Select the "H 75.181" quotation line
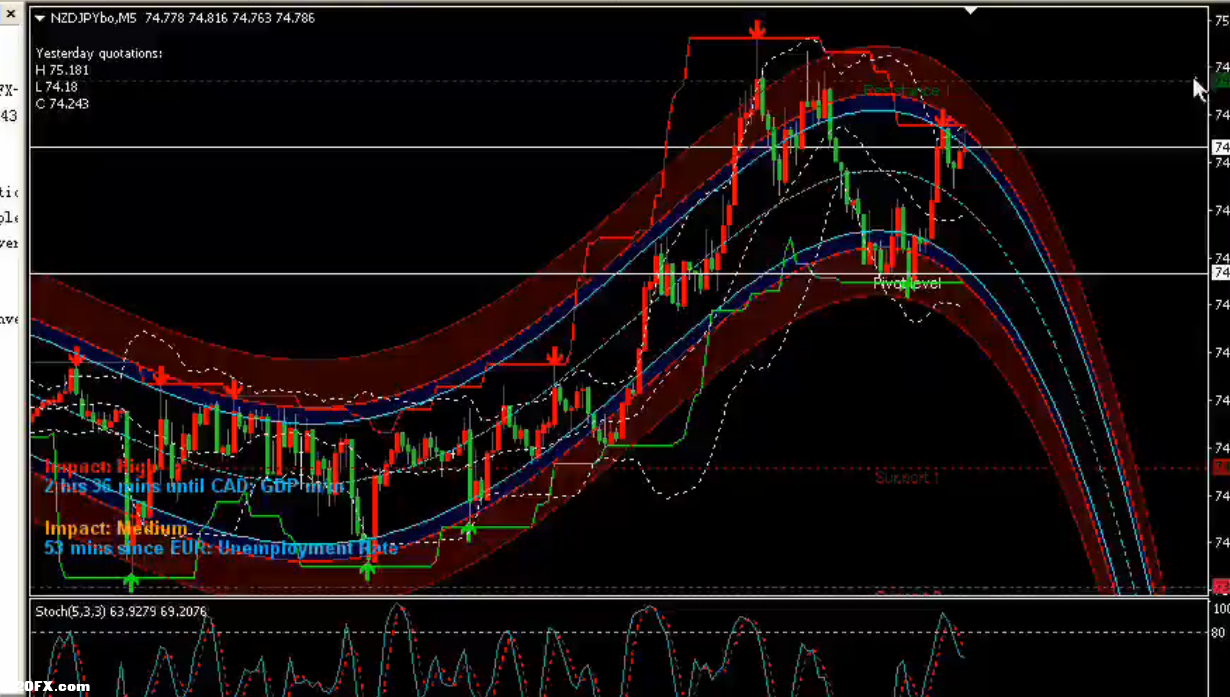 [x=62, y=70]
